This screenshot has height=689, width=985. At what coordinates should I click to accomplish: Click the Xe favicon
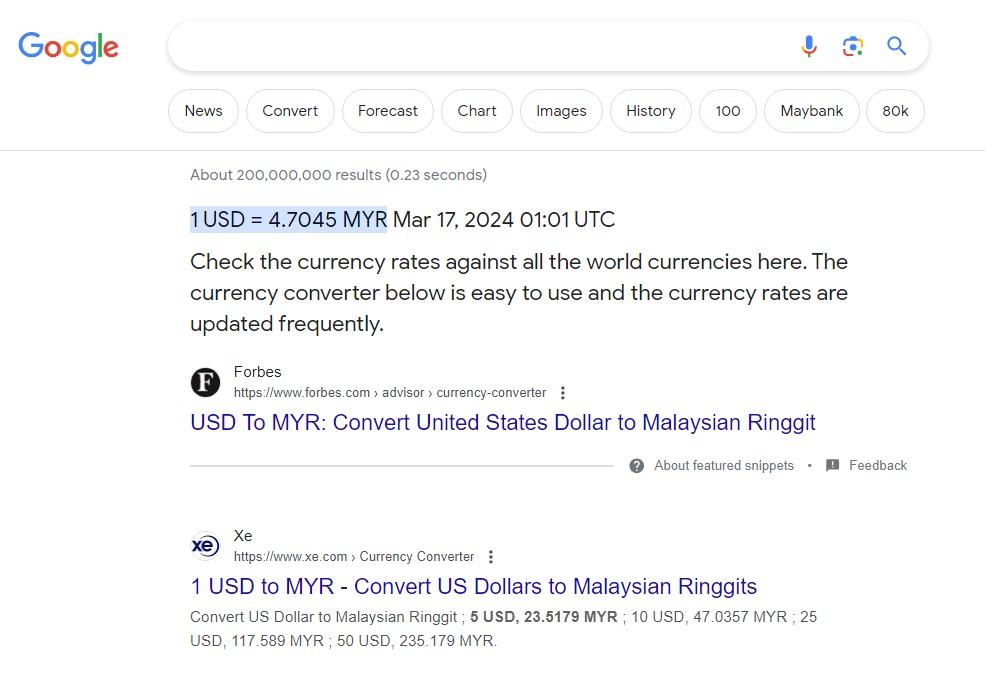click(x=205, y=546)
